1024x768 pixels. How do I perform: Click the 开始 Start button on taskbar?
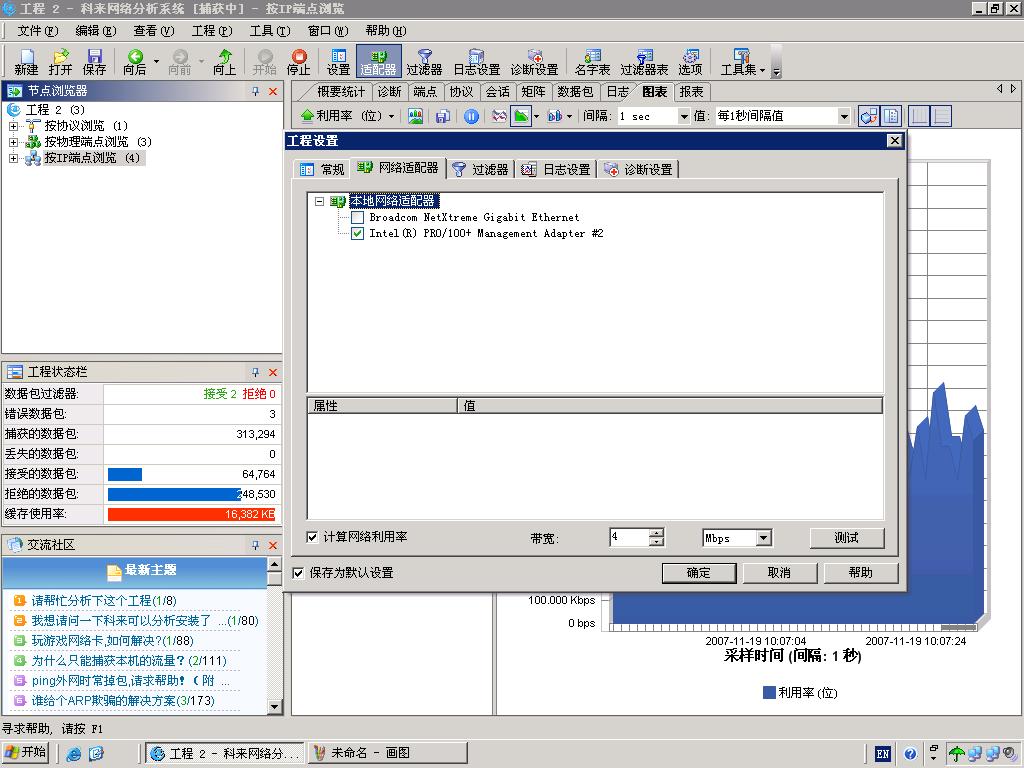26,753
